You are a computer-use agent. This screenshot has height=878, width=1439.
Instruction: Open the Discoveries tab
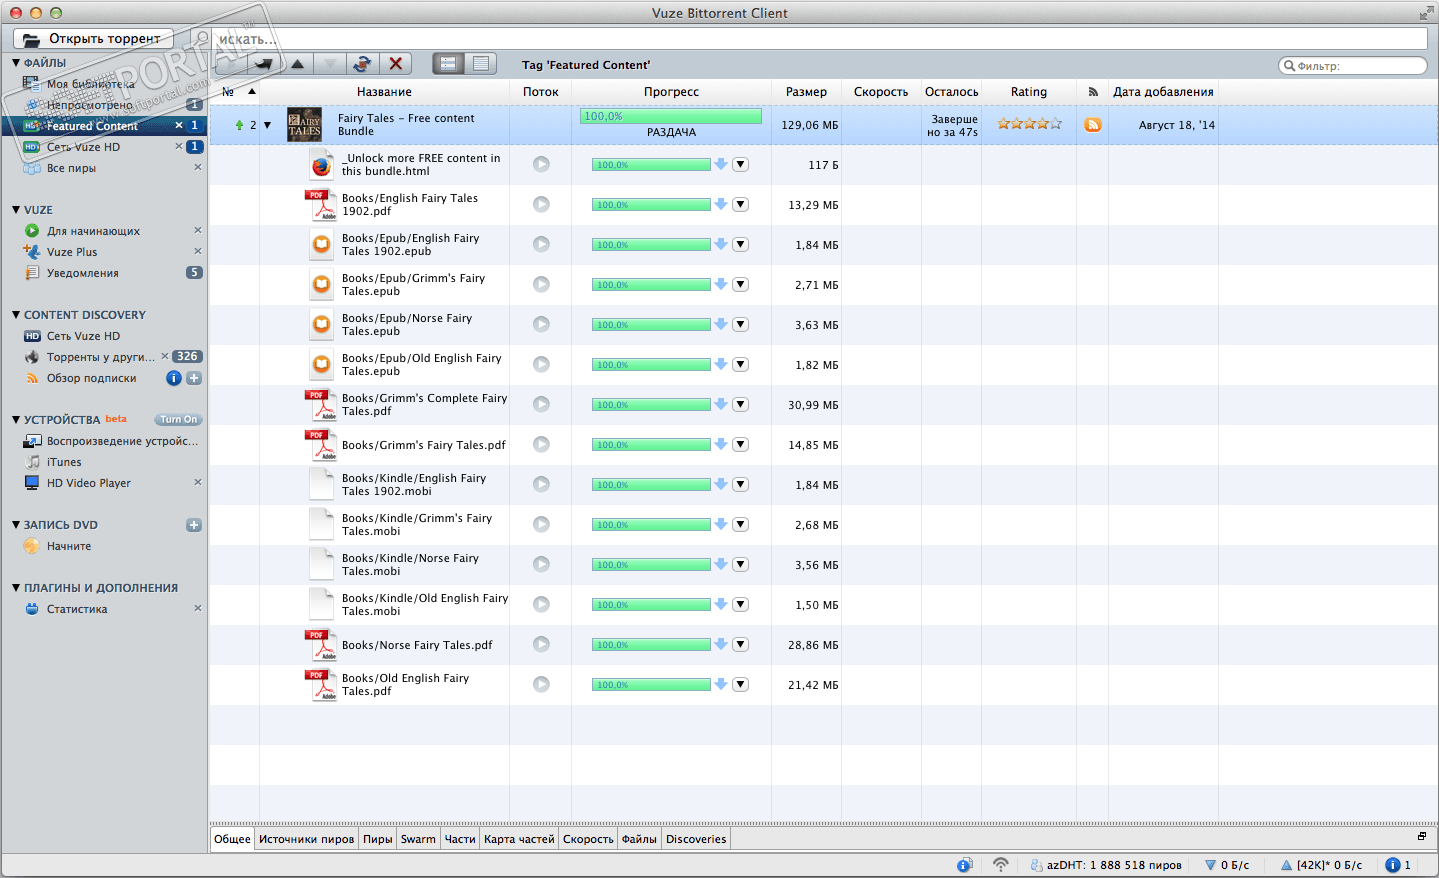click(696, 839)
